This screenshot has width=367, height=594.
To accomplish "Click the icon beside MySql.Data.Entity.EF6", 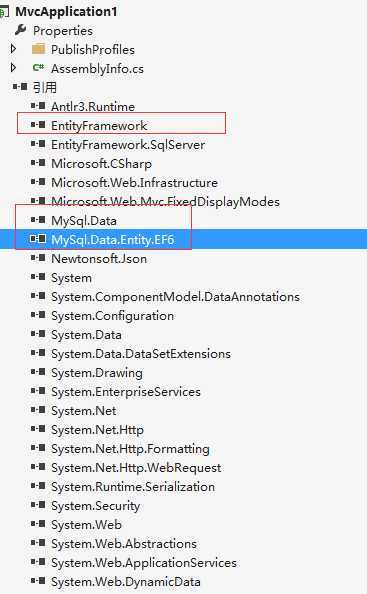I will click(x=38, y=239).
